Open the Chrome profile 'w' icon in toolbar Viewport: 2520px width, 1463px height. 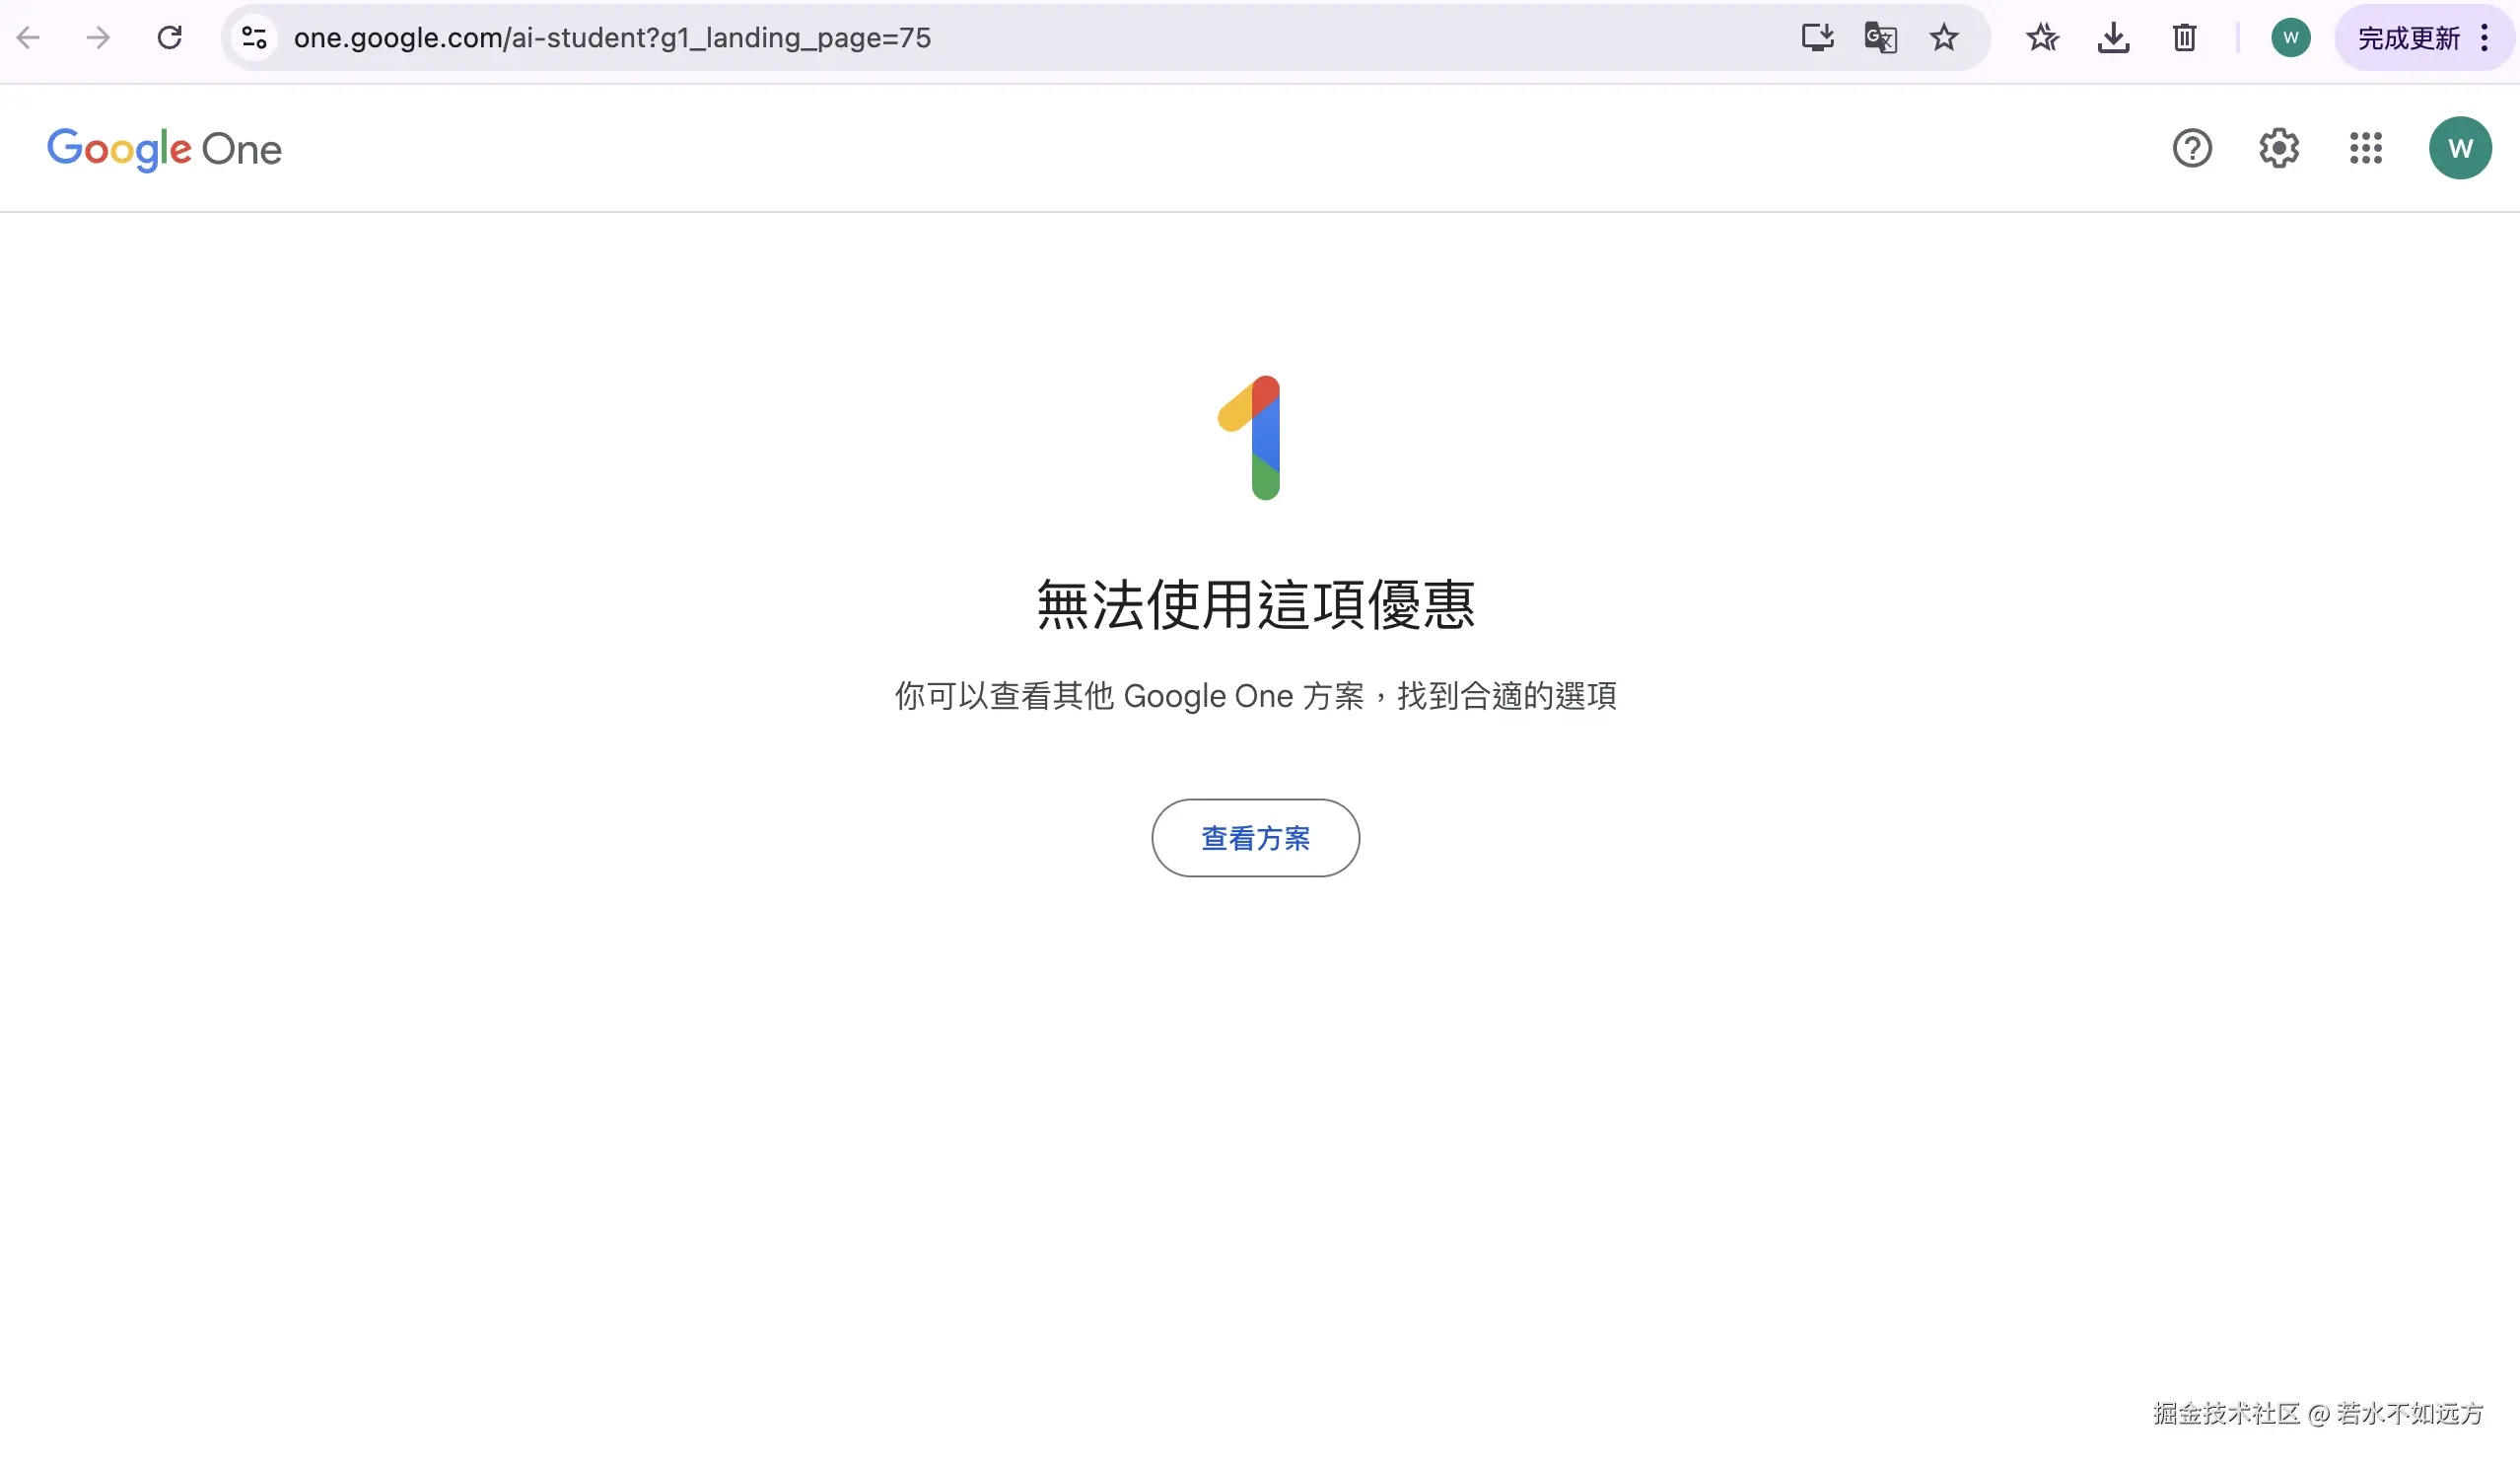point(2290,37)
